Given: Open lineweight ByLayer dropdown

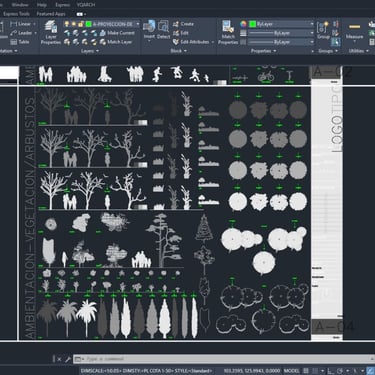Looking at the screenshot, I should click(312, 33).
